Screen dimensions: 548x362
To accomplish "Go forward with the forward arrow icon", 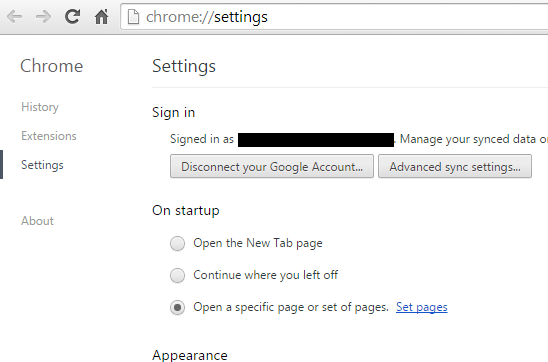I will [43, 16].
